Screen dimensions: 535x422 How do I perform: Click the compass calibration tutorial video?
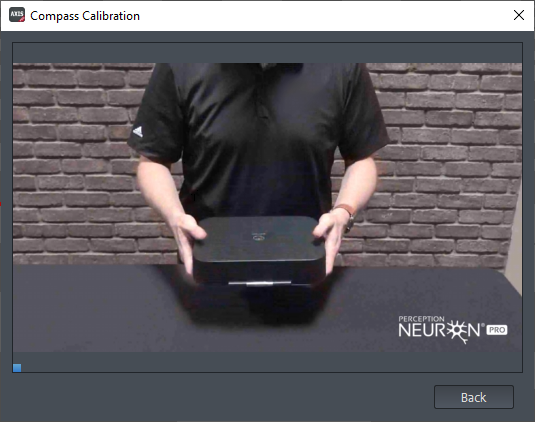coord(268,207)
